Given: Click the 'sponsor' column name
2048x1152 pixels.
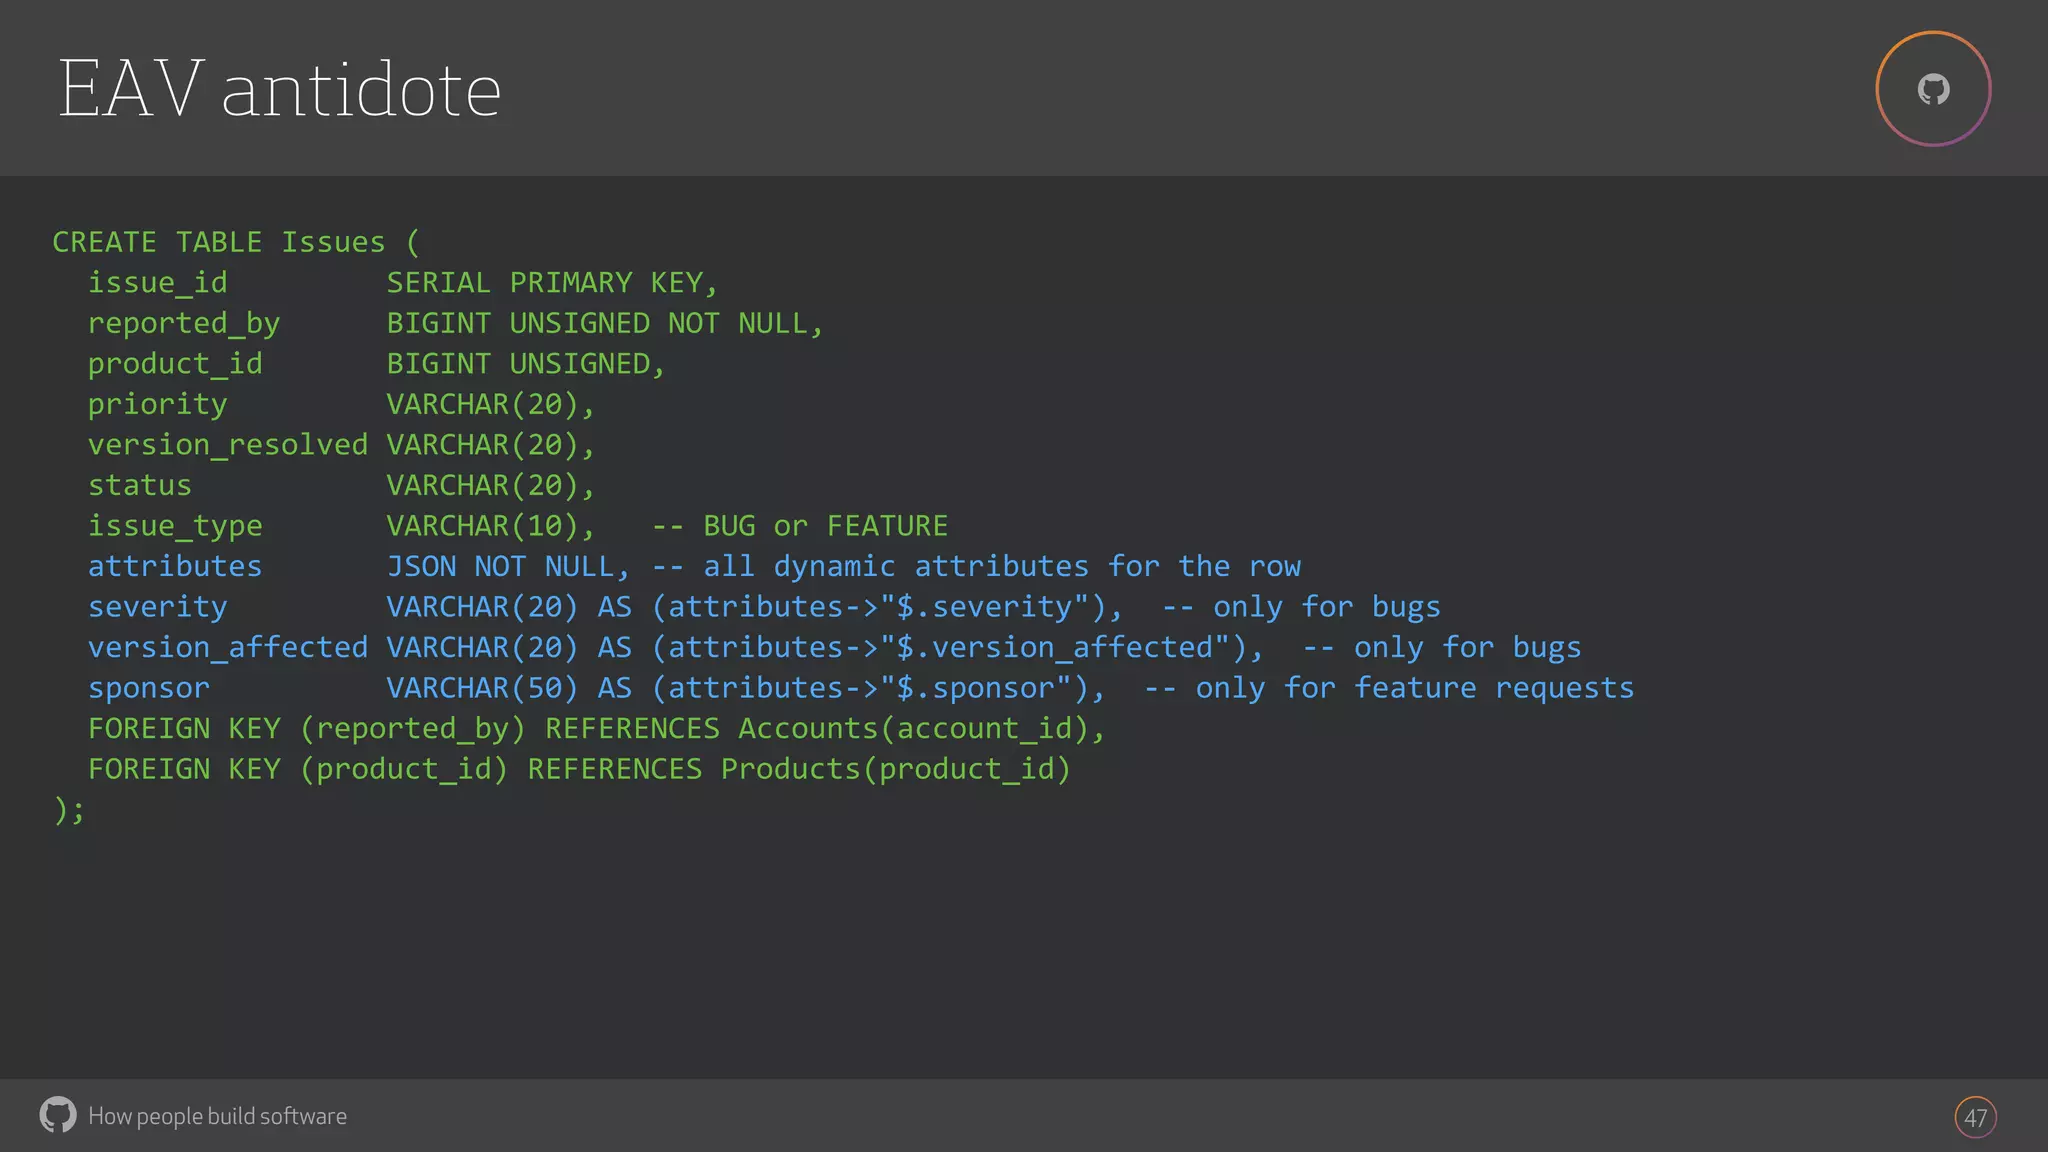Looking at the screenshot, I should (x=149, y=688).
